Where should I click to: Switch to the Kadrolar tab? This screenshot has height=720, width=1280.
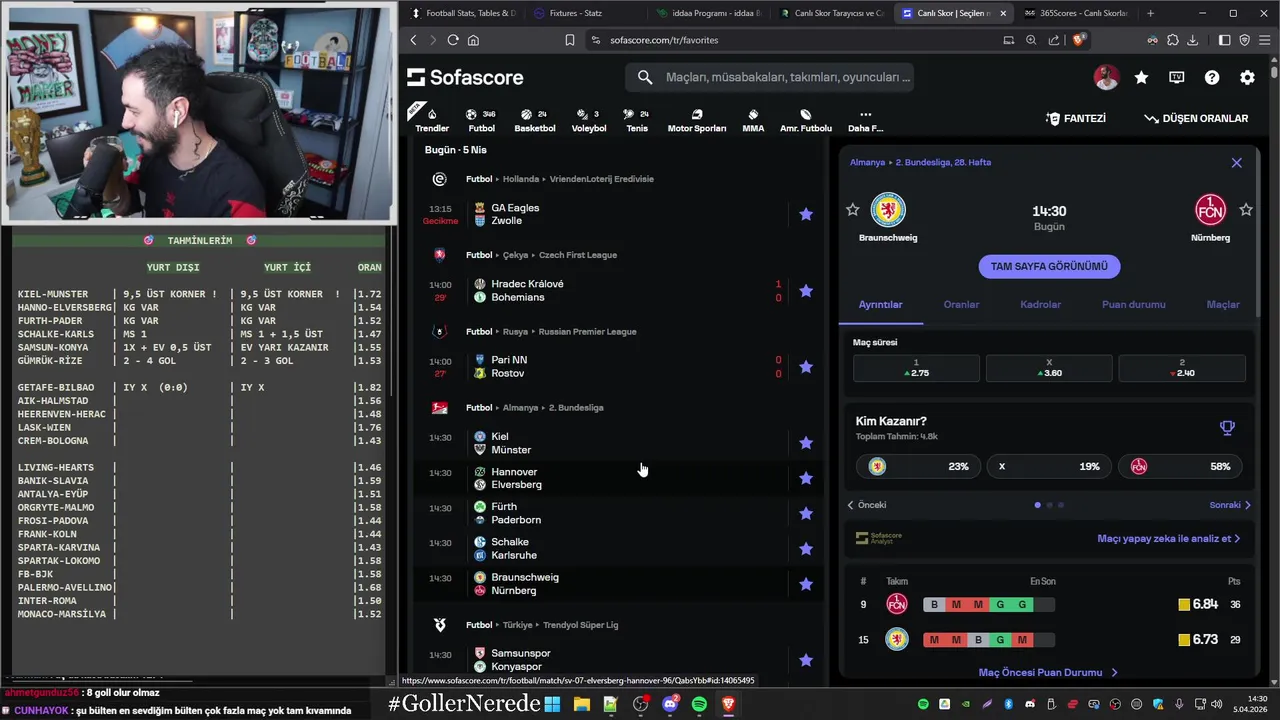click(x=1040, y=304)
